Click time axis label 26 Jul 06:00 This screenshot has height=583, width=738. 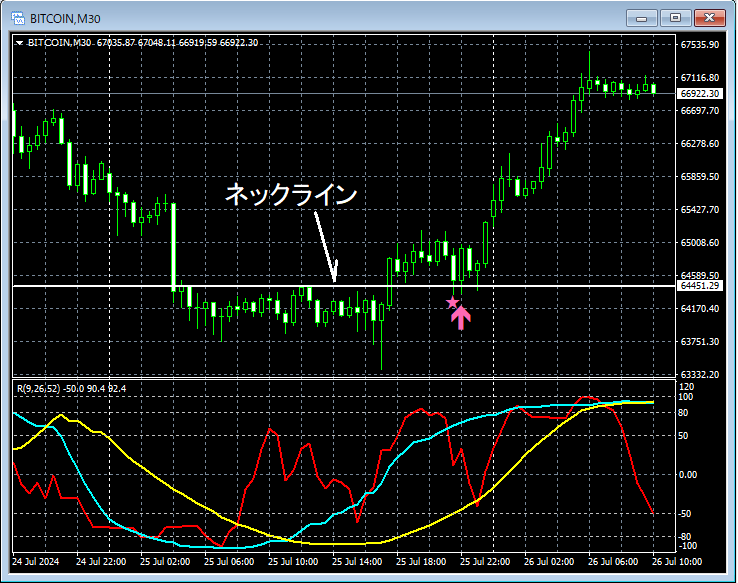[613, 562]
